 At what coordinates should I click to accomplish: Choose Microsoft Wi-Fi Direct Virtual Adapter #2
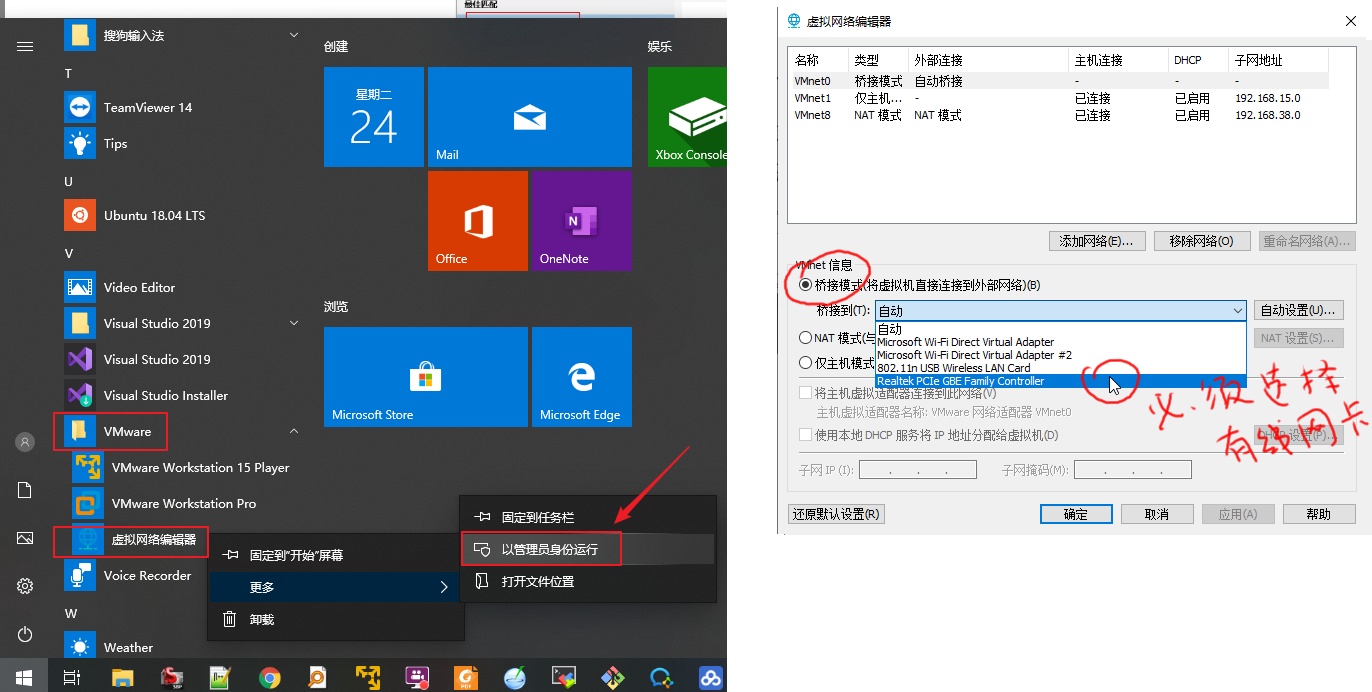pyautogui.click(x=1061, y=355)
